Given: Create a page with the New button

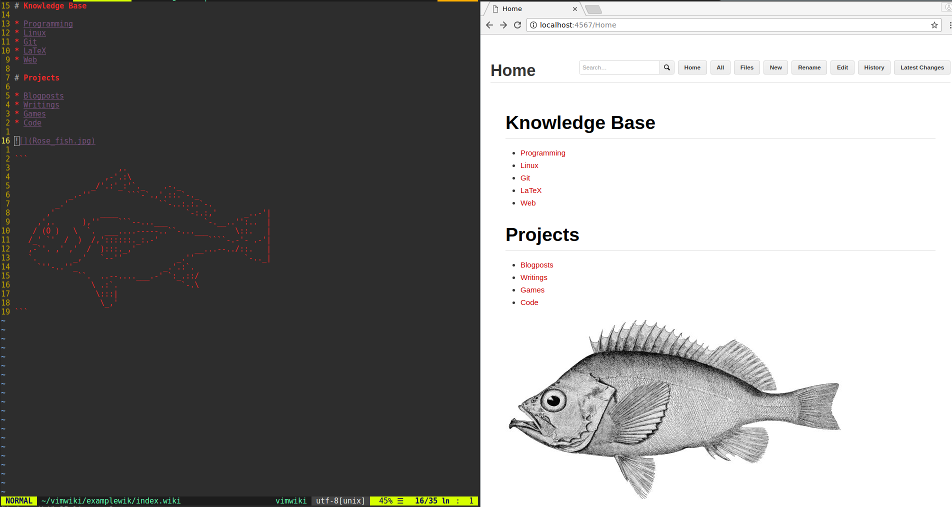Looking at the screenshot, I should (775, 67).
